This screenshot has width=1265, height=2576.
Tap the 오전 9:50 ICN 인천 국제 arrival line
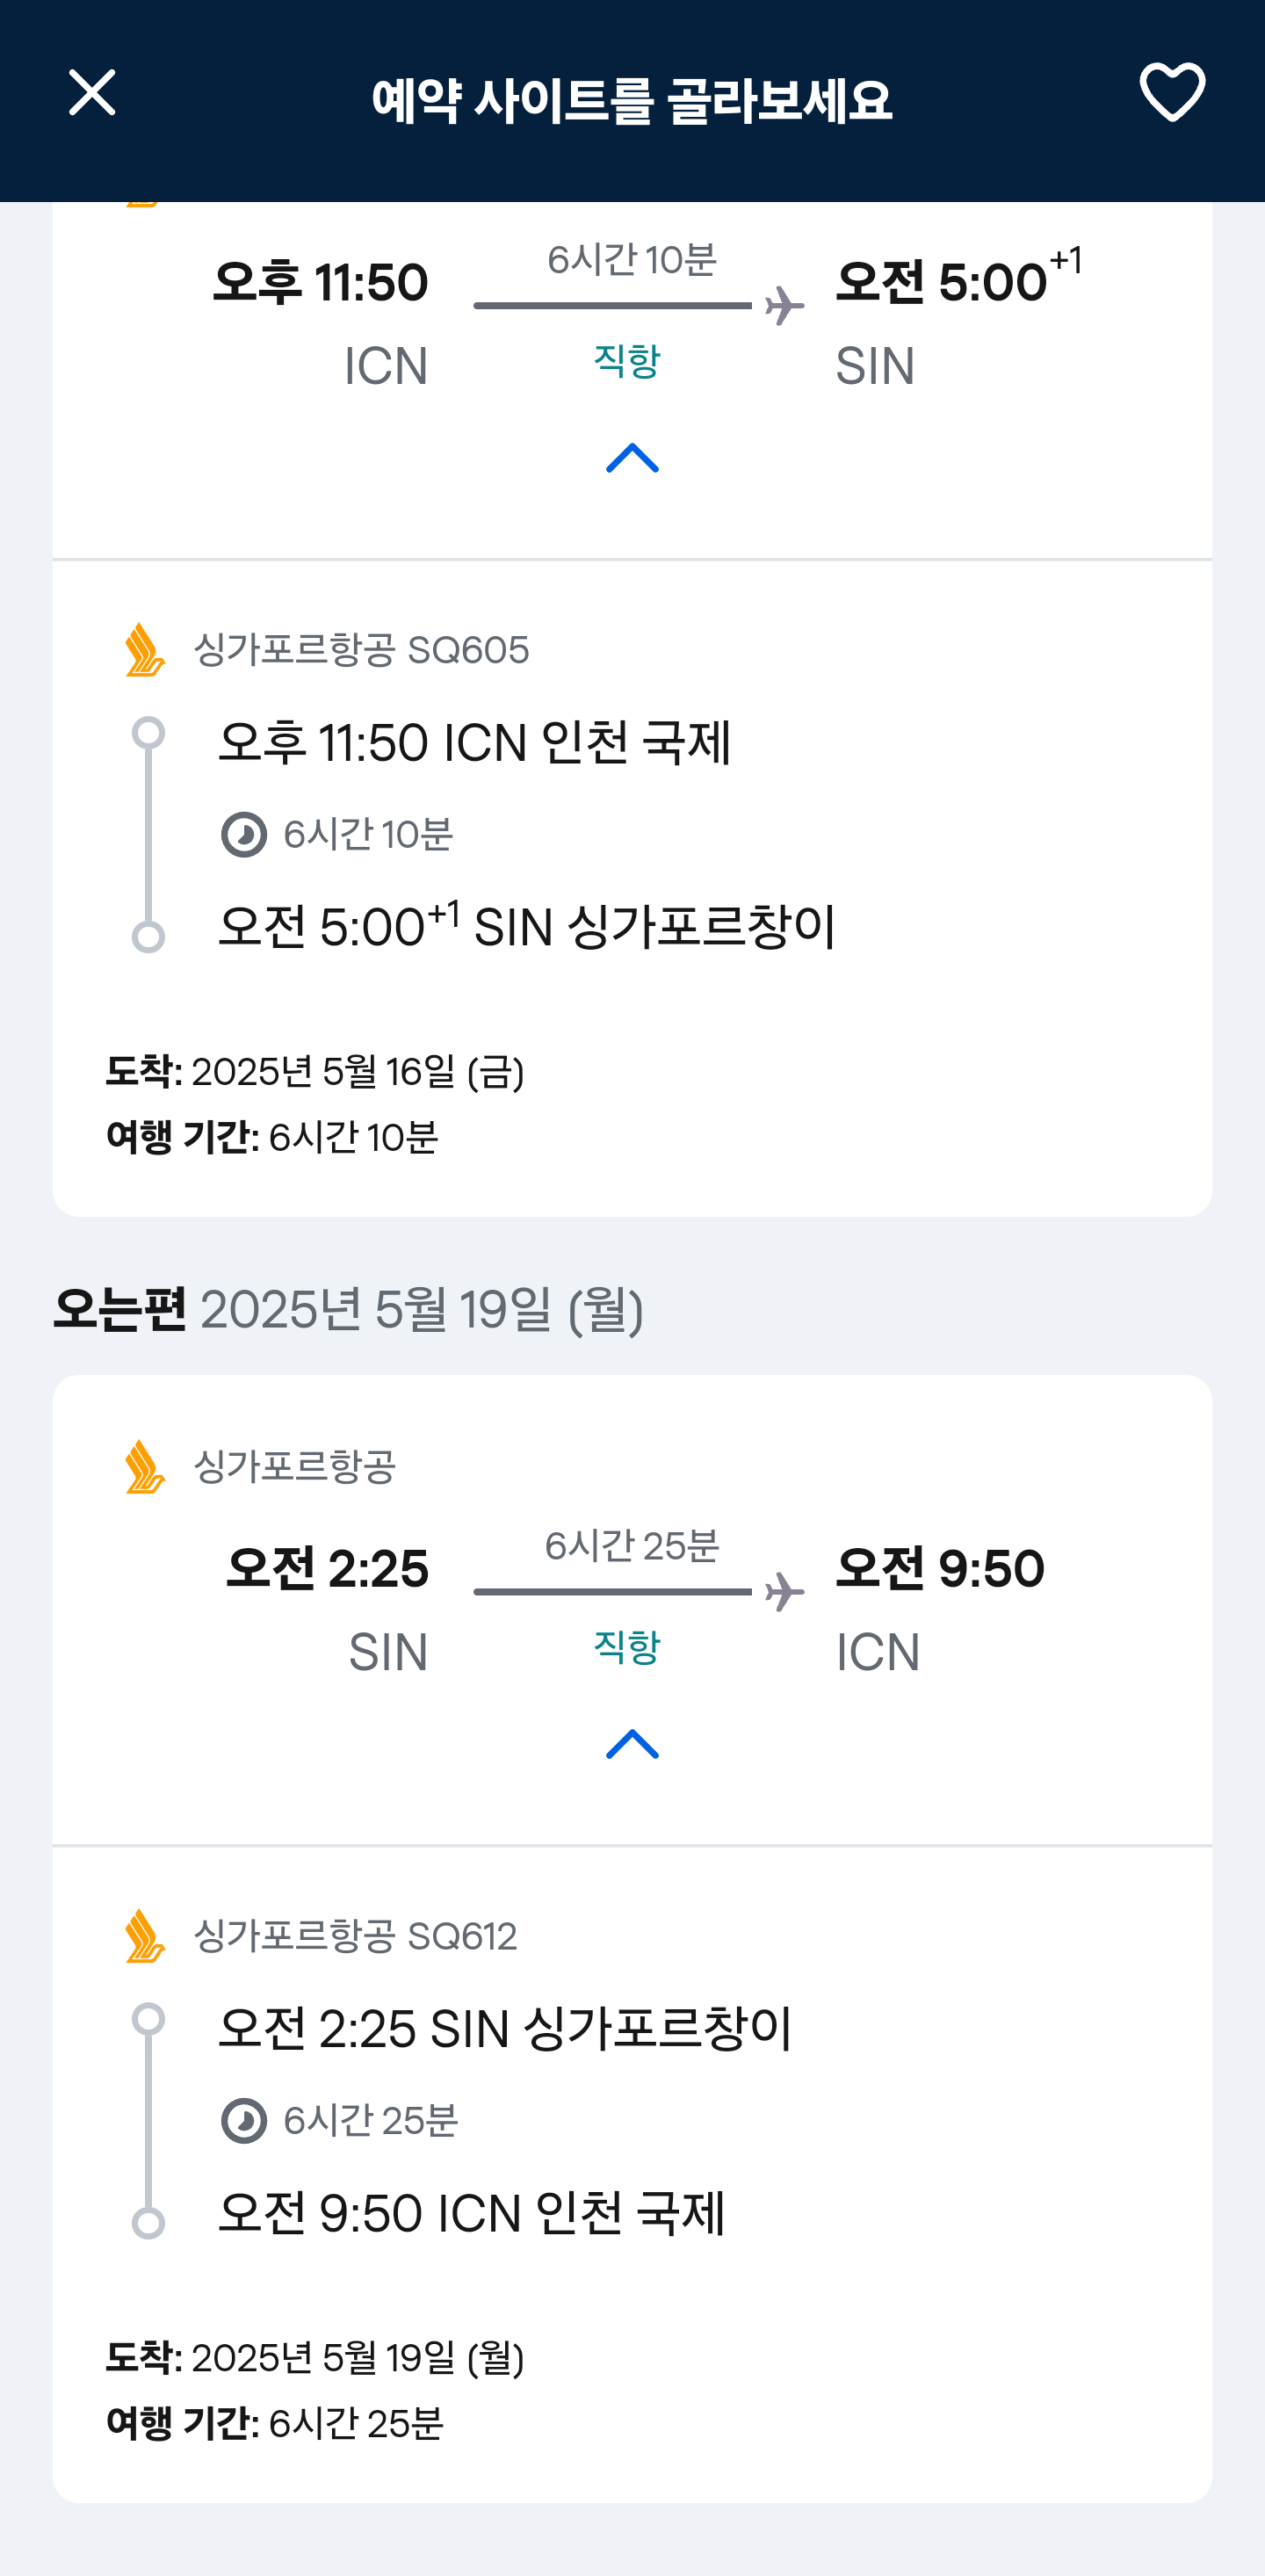471,2213
